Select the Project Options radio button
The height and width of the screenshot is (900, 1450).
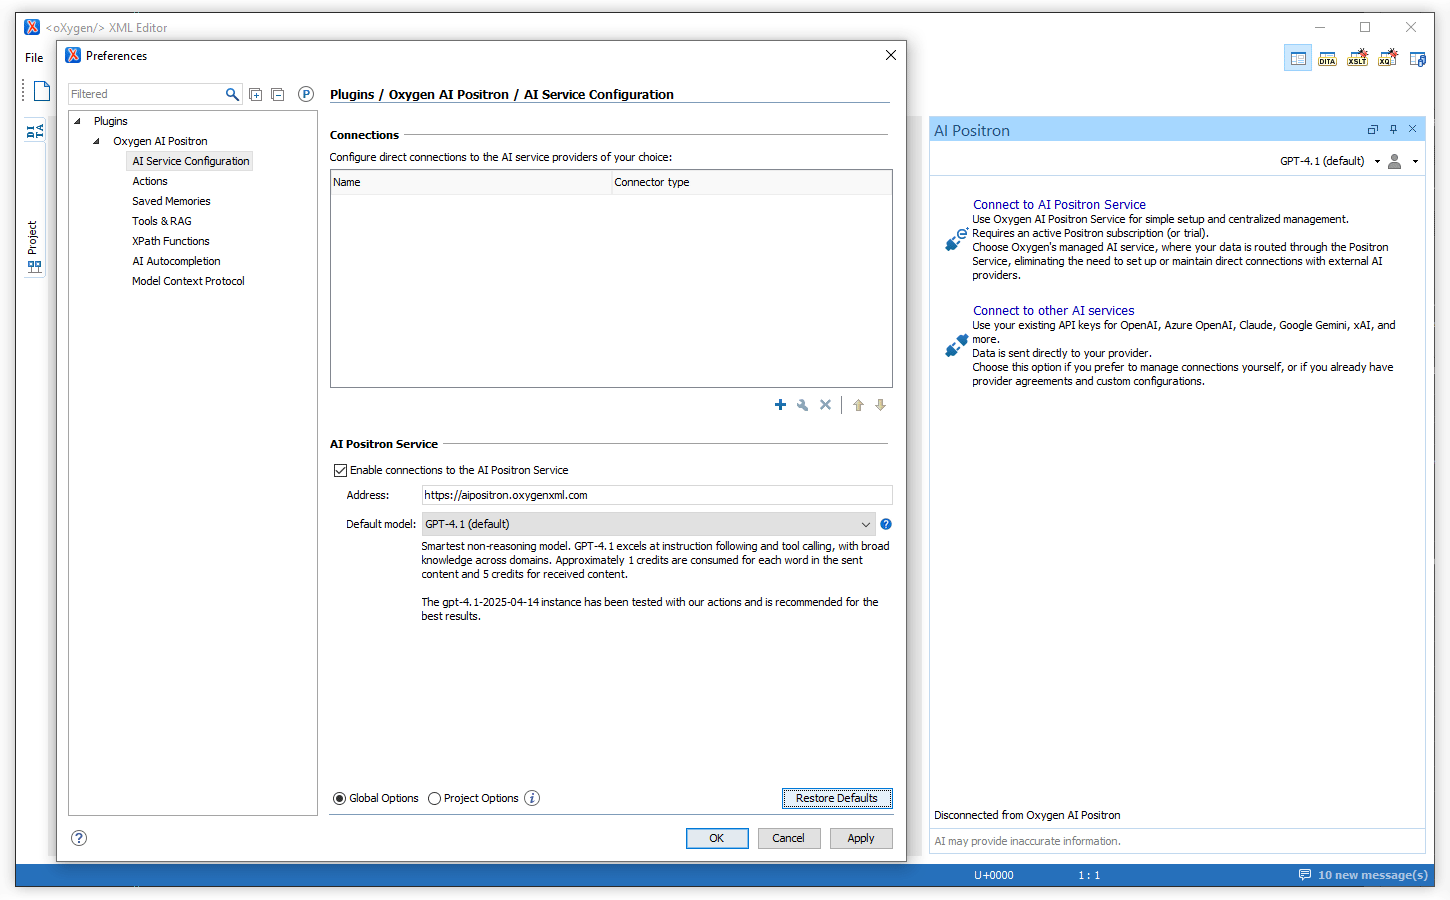[434, 798]
